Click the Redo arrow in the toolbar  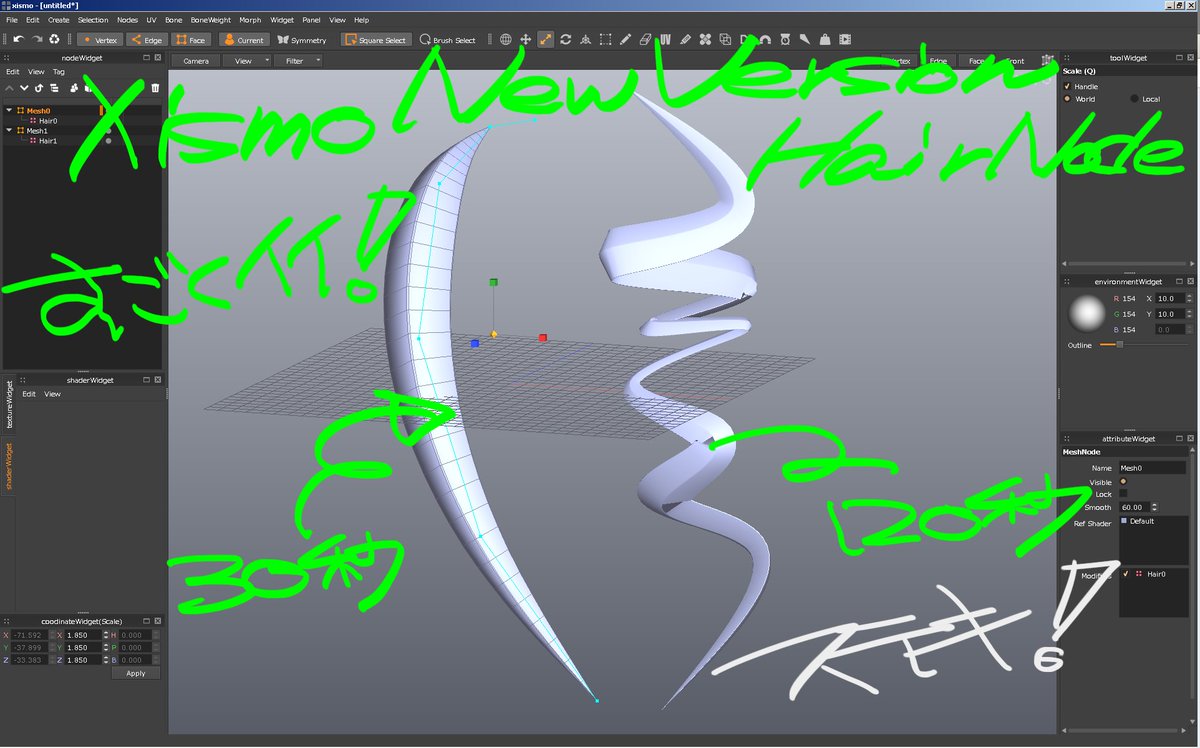pos(37,40)
